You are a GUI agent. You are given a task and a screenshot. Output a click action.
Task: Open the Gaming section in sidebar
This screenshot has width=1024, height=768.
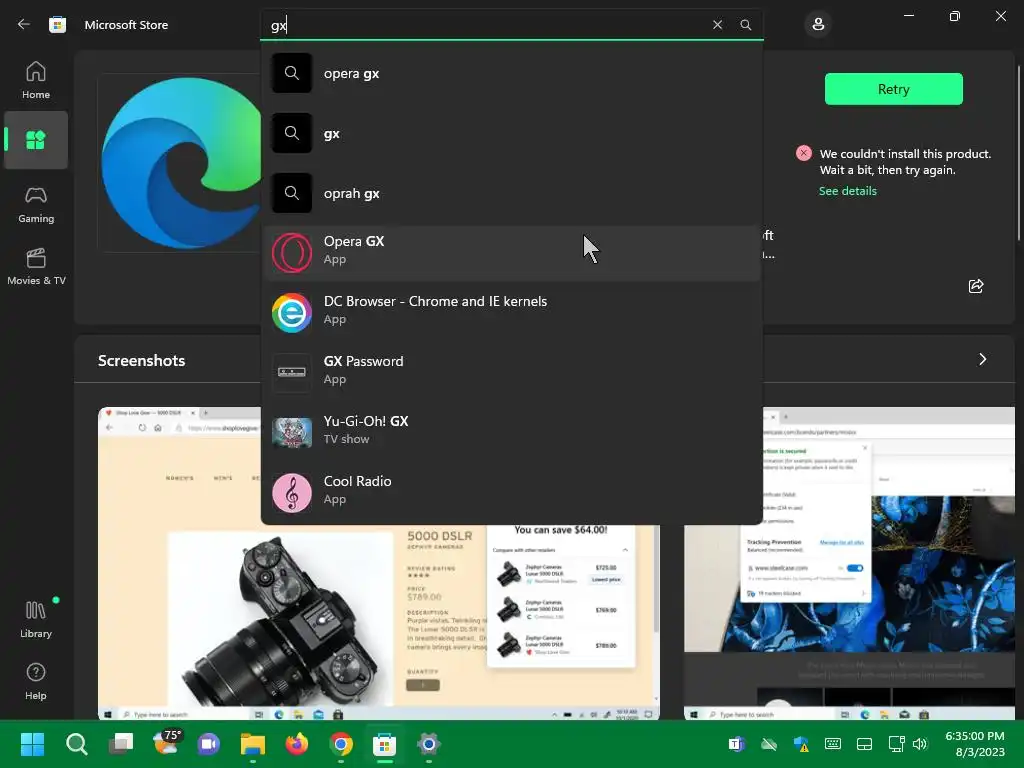pyautogui.click(x=36, y=204)
